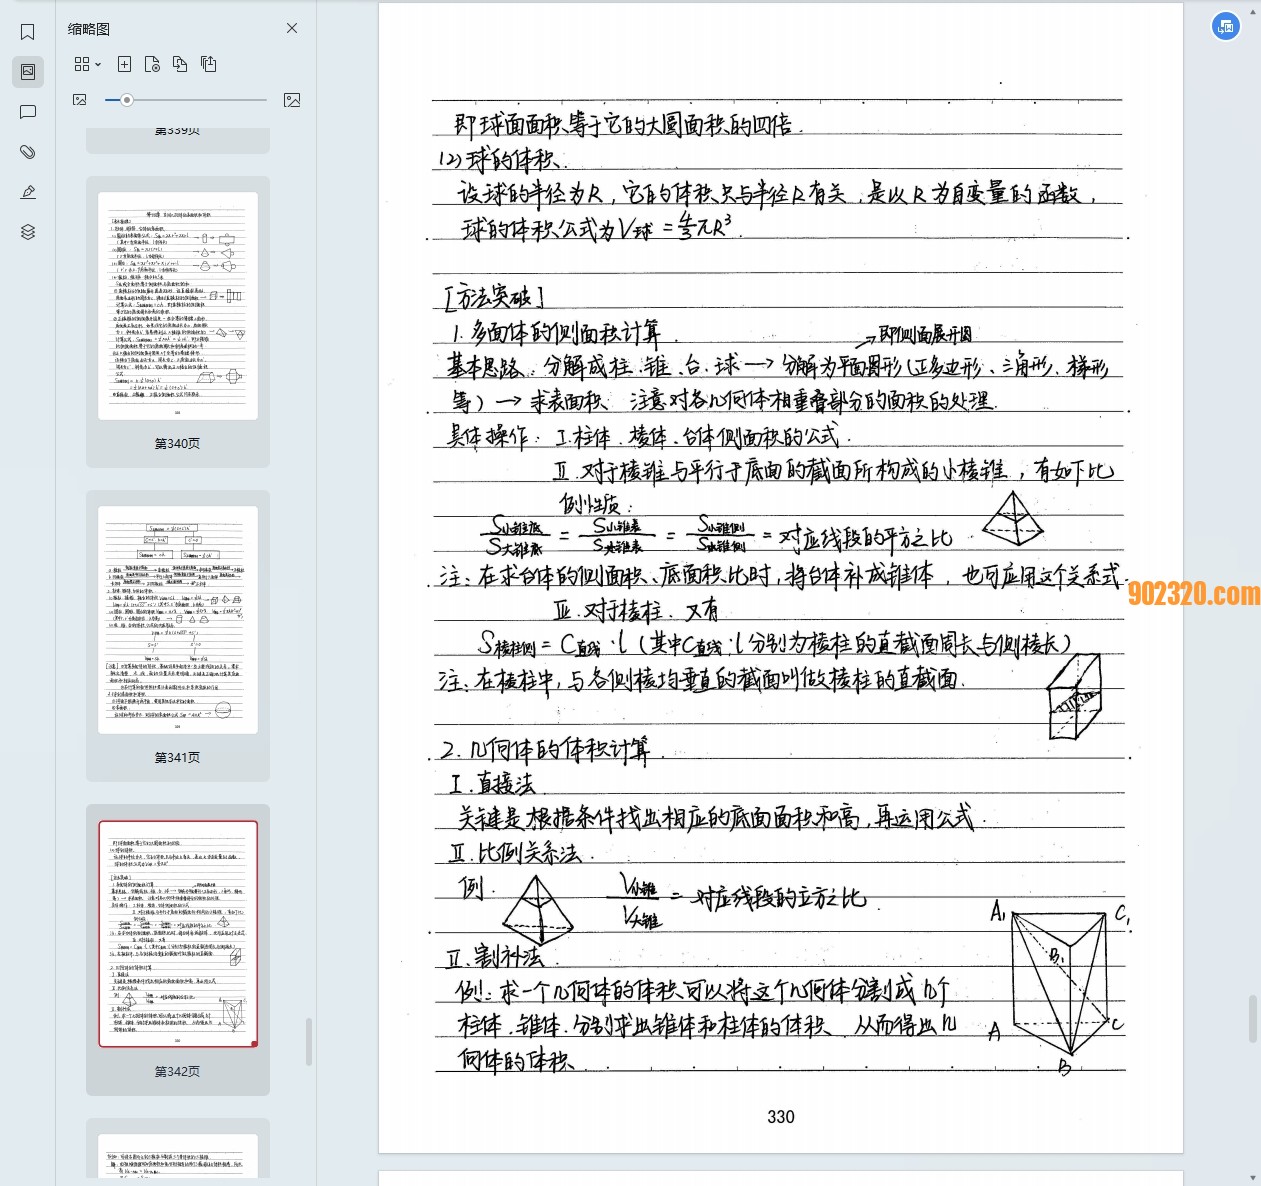Open the attachments paperclip panel
Screen dimensions: 1261x1186
tap(28, 152)
